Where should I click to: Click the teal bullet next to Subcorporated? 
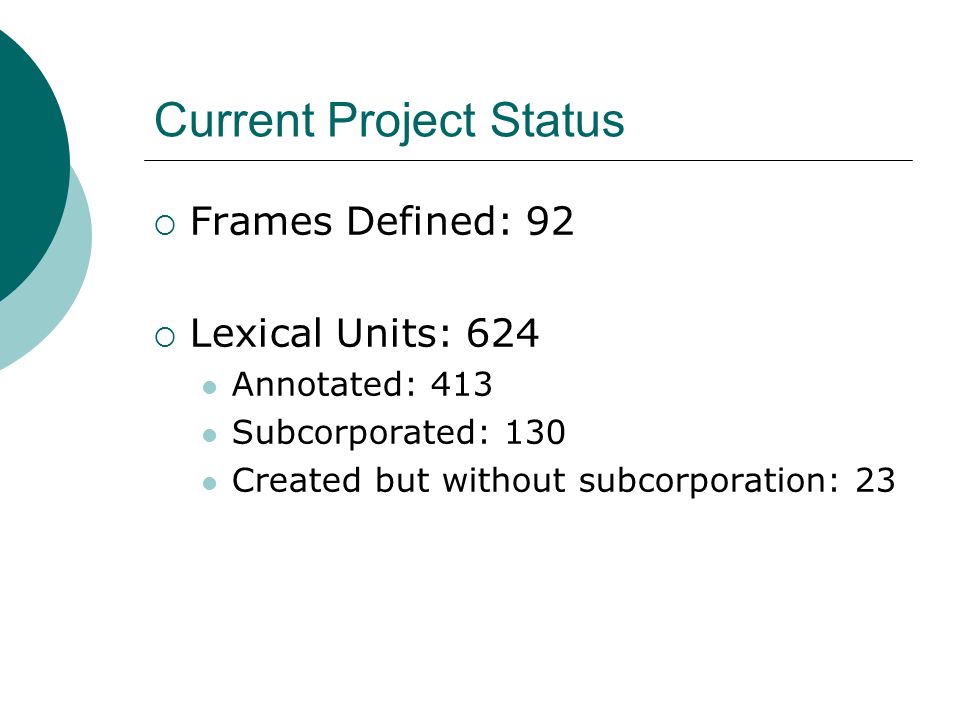[209, 436]
